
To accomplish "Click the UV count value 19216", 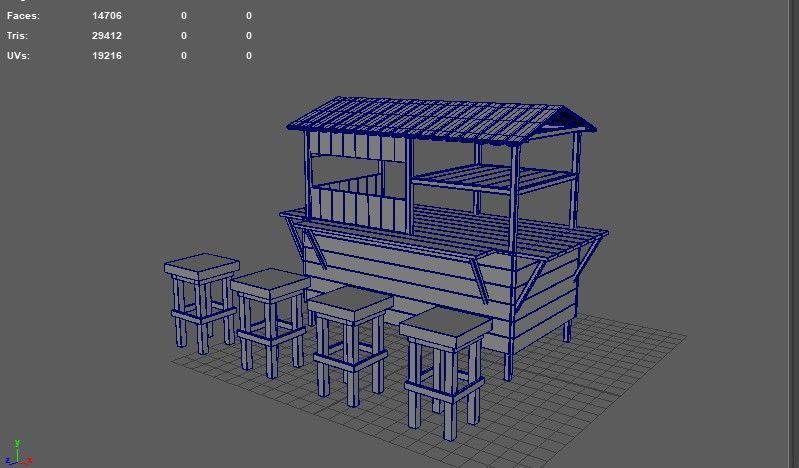I will click(x=107, y=56).
